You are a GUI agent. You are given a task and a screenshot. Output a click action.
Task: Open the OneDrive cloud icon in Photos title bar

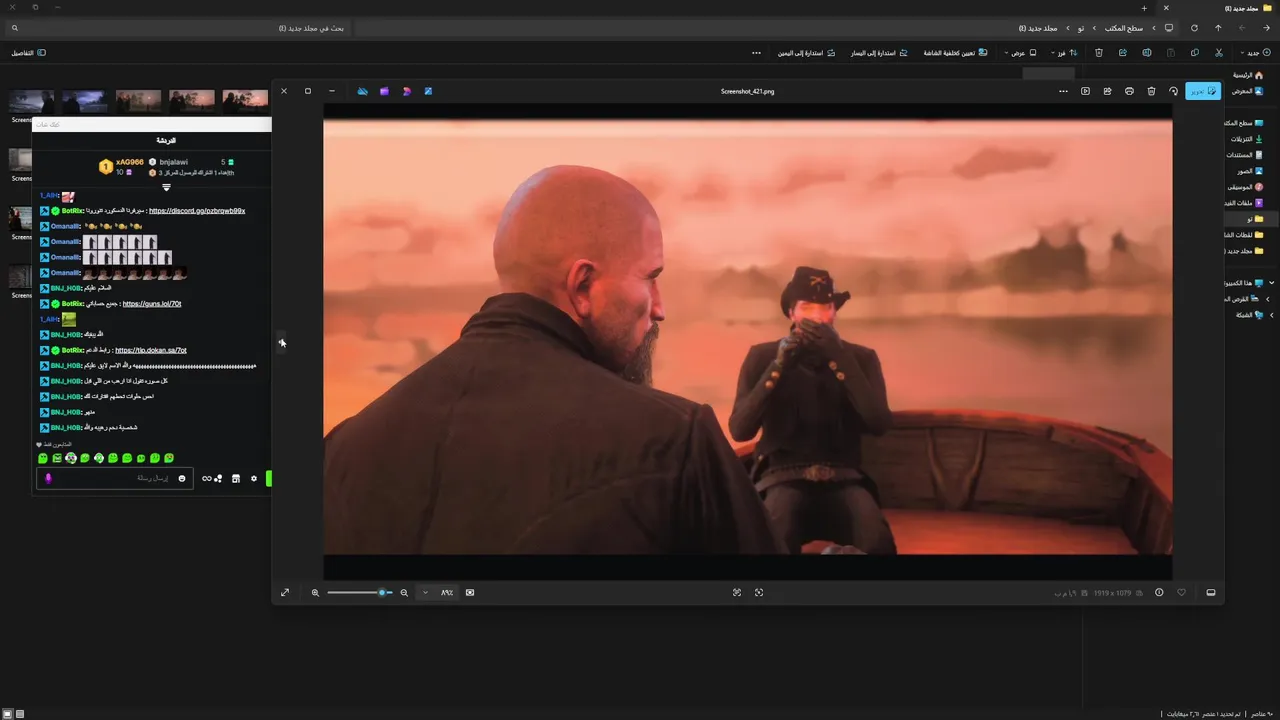(362, 91)
